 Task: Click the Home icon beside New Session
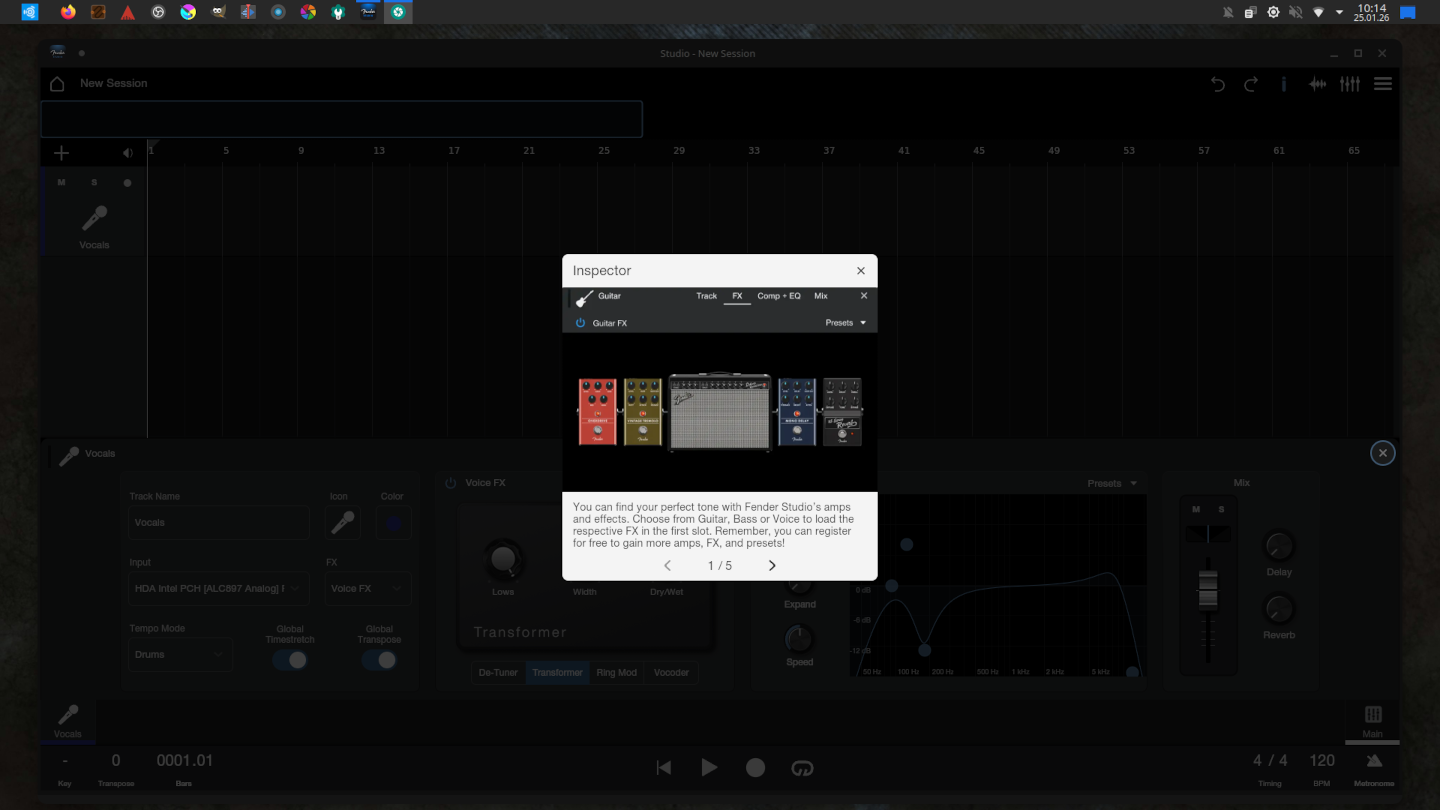click(57, 84)
